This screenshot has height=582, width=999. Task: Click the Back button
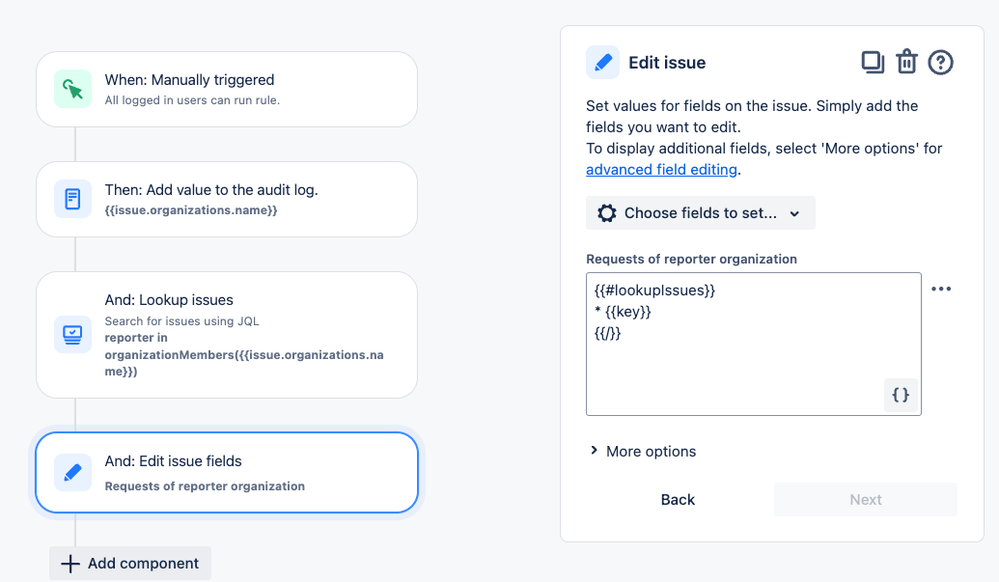coord(677,500)
